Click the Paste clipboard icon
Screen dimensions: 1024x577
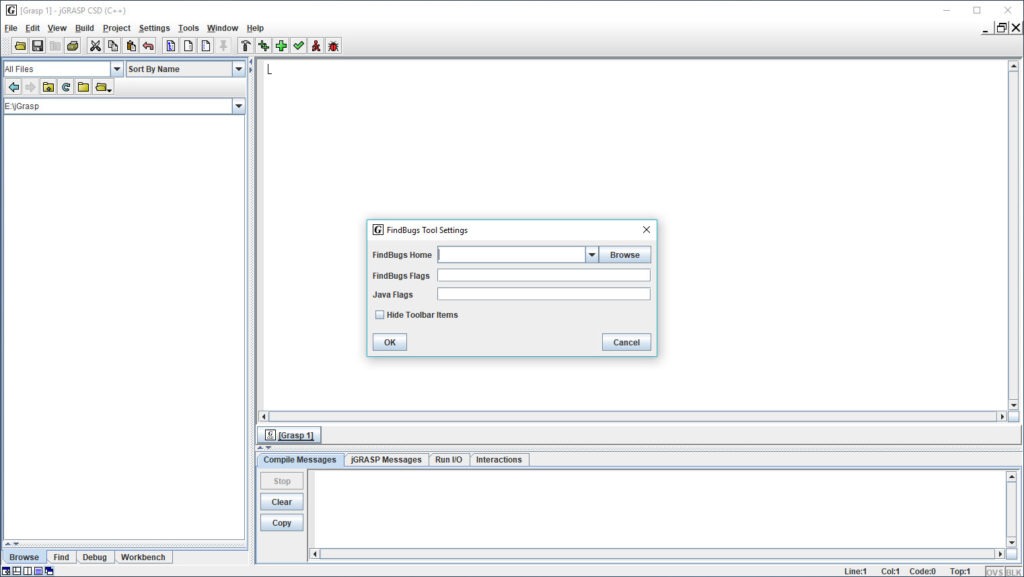131,46
